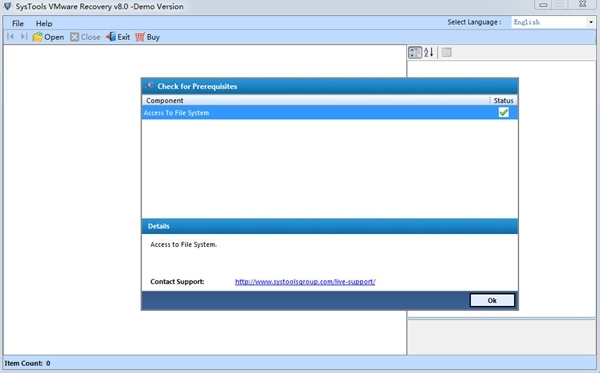
Task: Click the Categorized view icon in properties panel
Action: click(415, 52)
